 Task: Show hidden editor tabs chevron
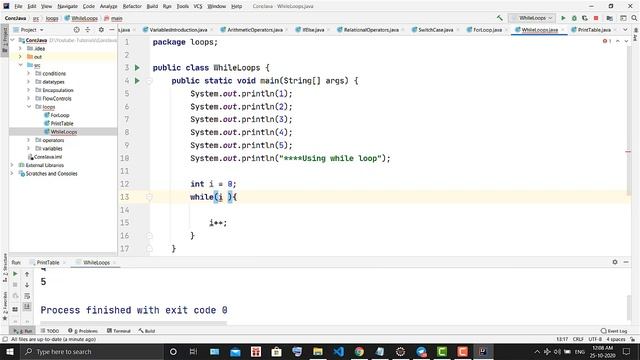click(625, 30)
